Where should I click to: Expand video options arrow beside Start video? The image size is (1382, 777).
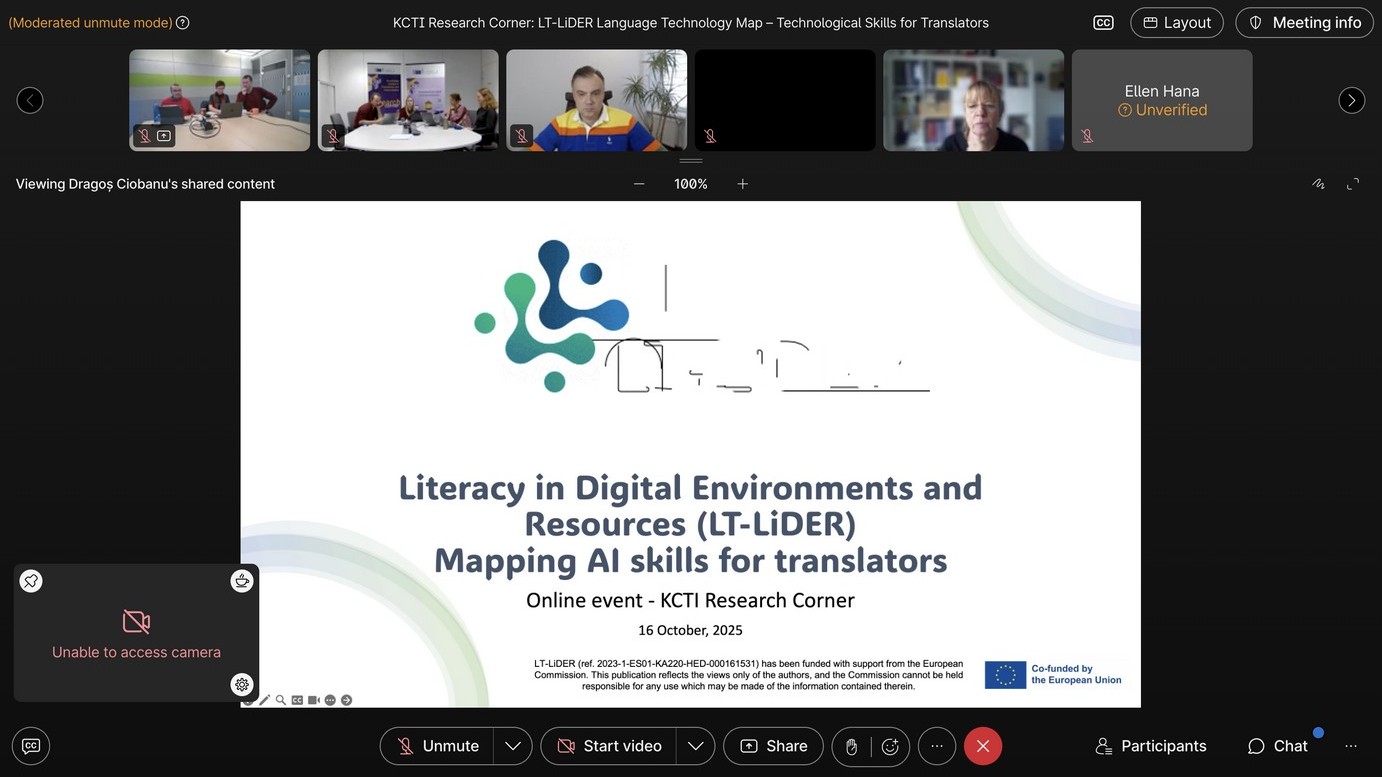tap(695, 746)
